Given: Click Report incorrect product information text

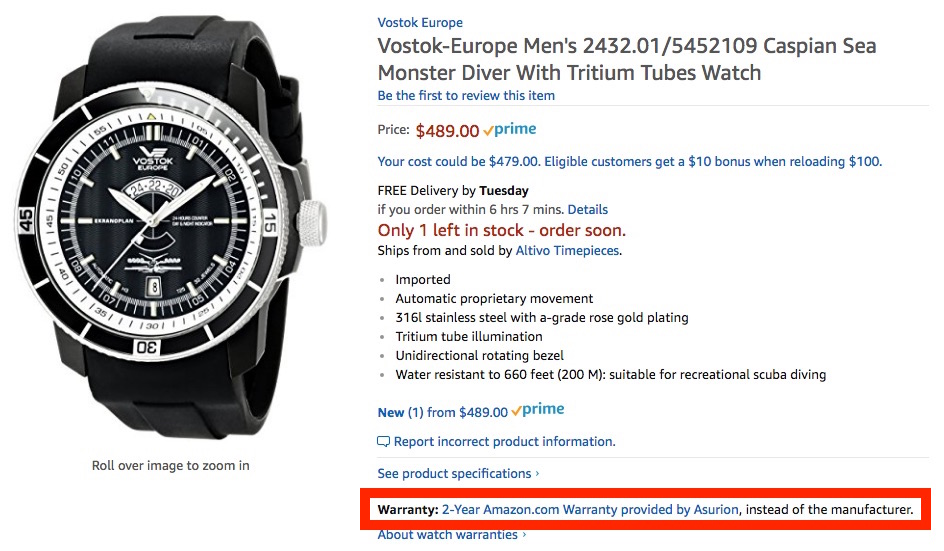Looking at the screenshot, I should (x=504, y=442).
